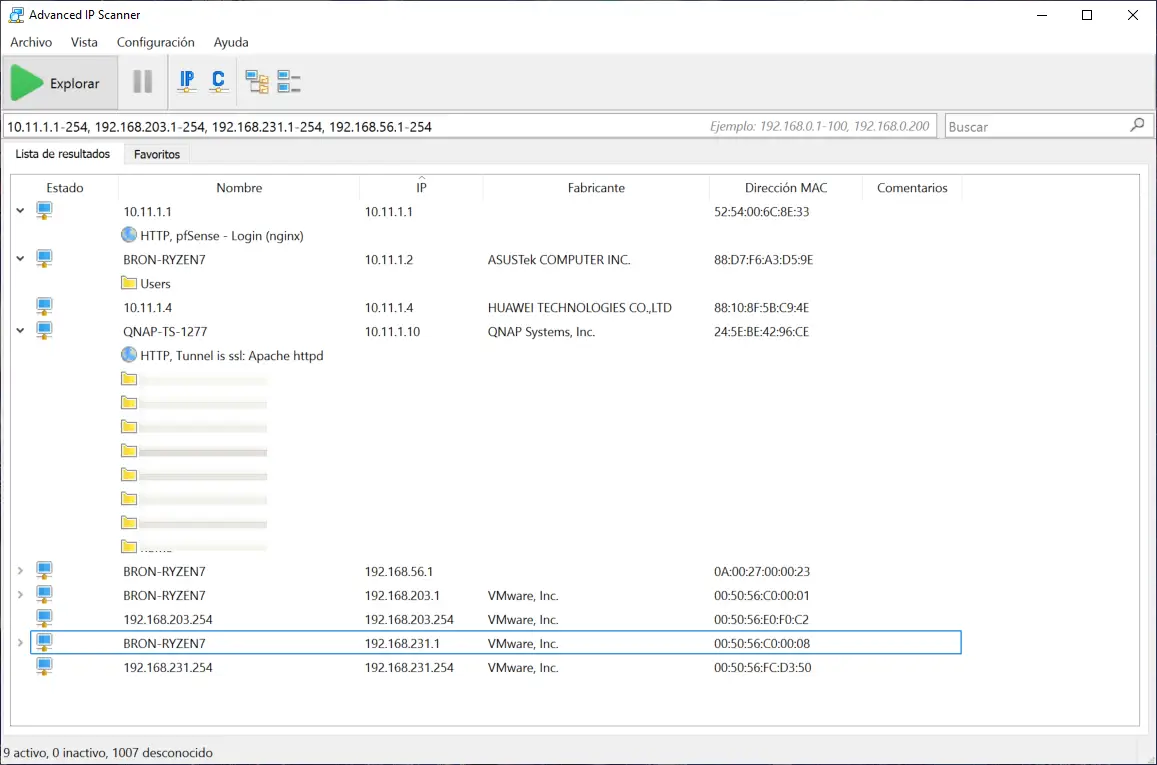
Task: Open the HTTP pfSense Login globe icon
Action: (x=128, y=234)
